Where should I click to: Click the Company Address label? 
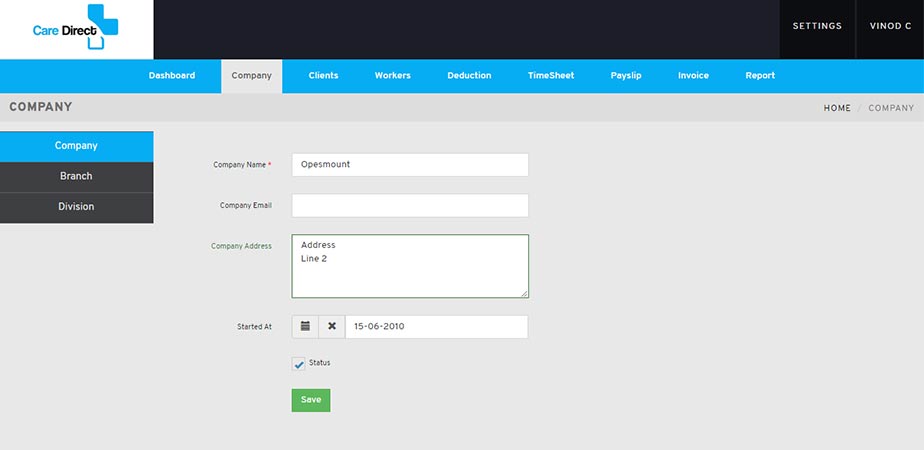pyautogui.click(x=242, y=246)
